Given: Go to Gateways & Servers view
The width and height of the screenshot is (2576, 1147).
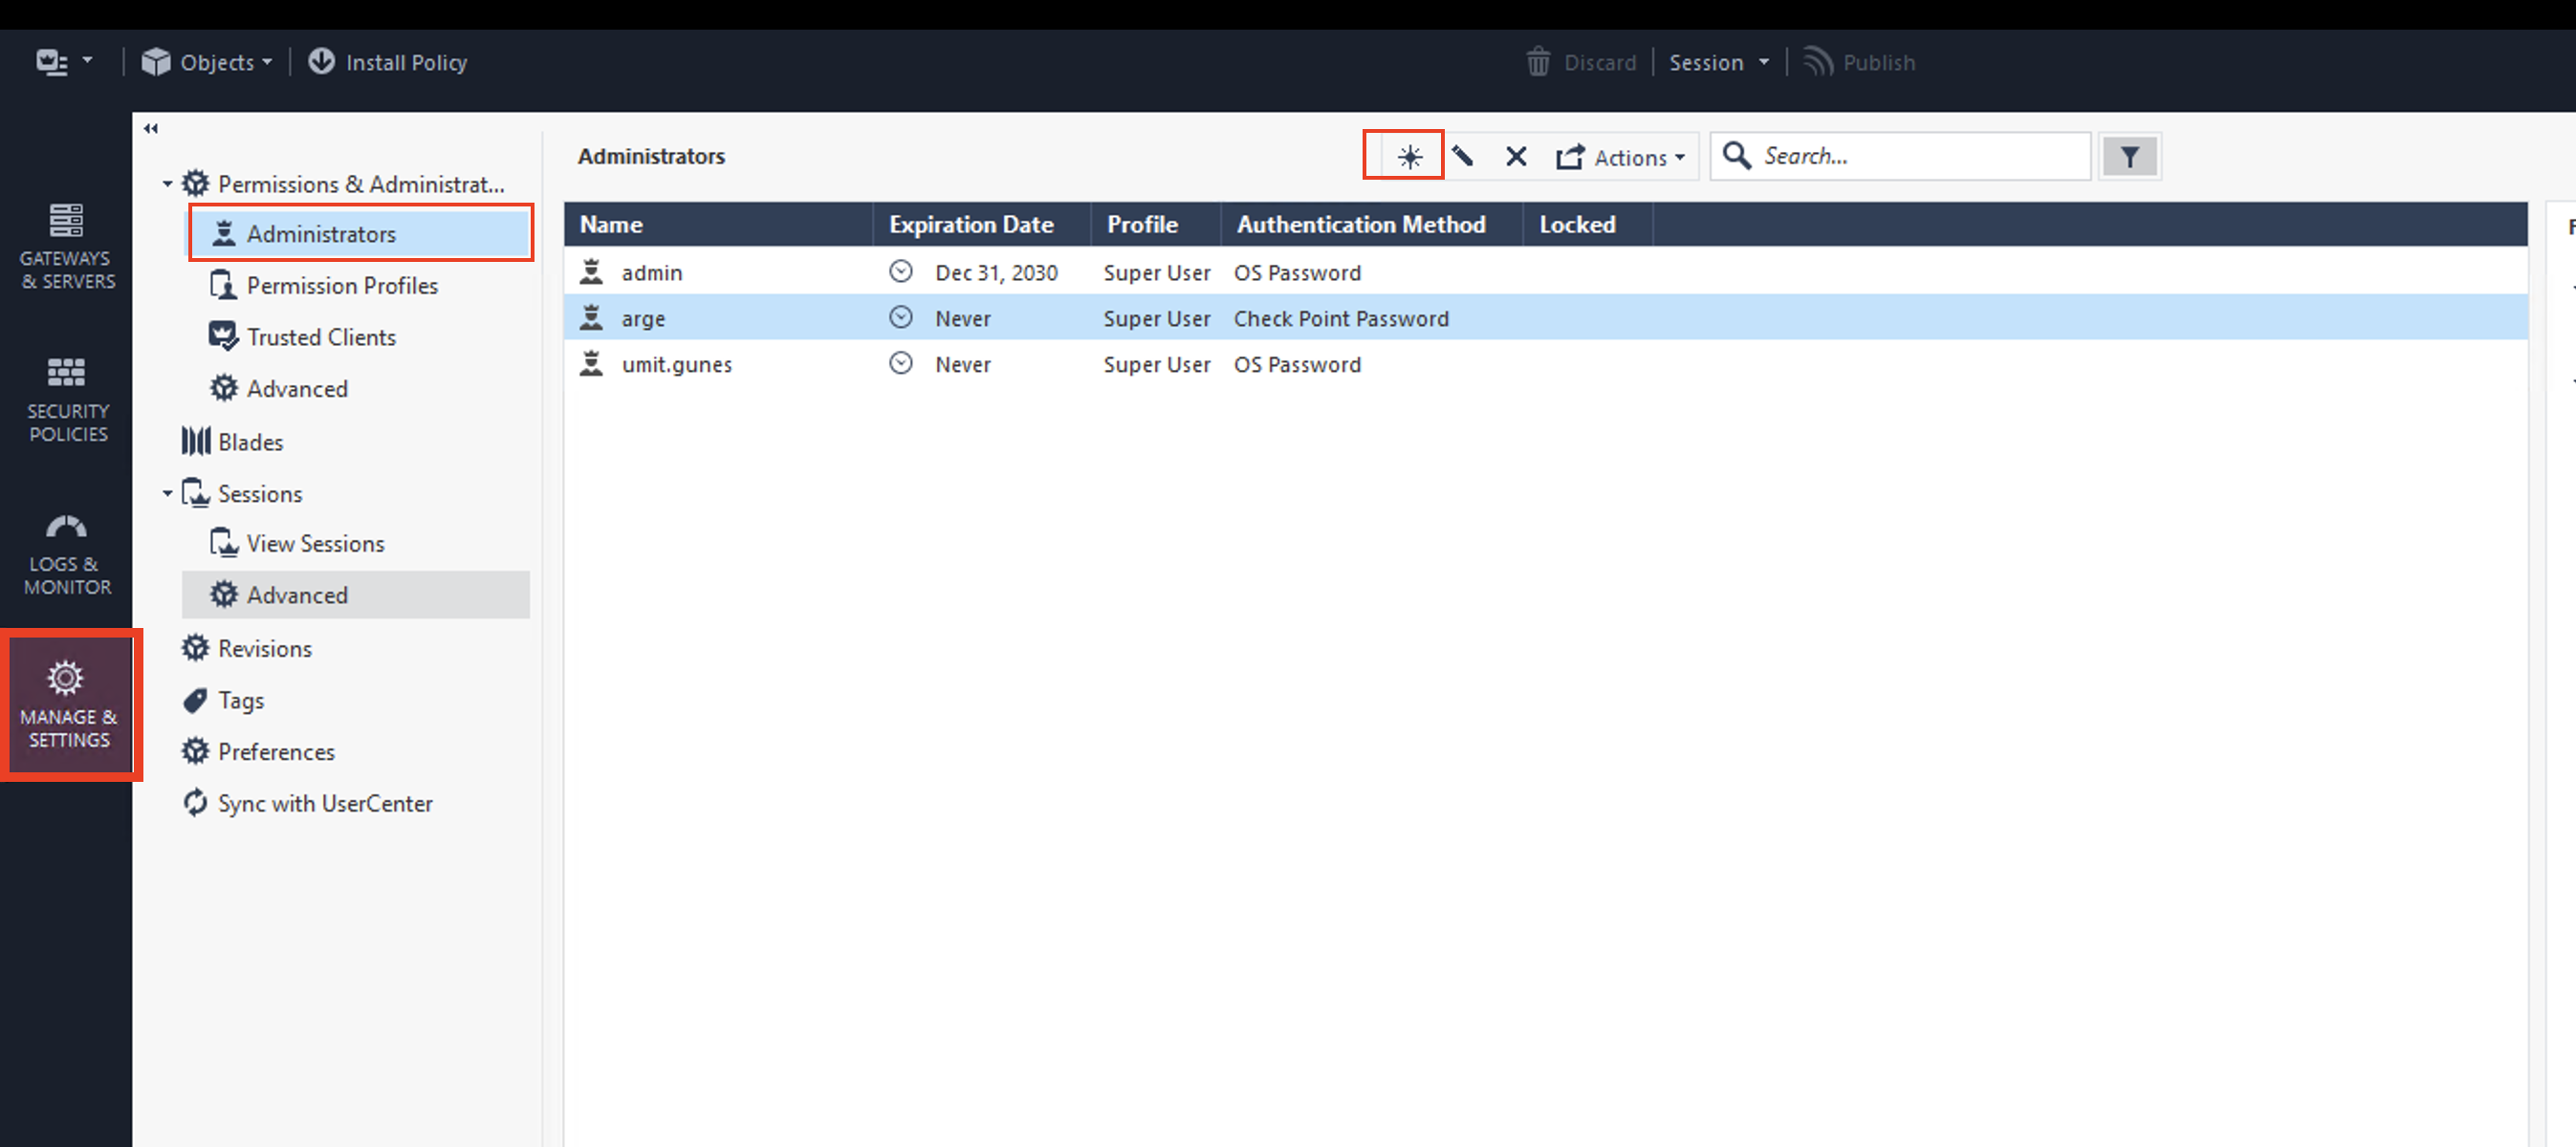Looking at the screenshot, I should coord(67,246).
